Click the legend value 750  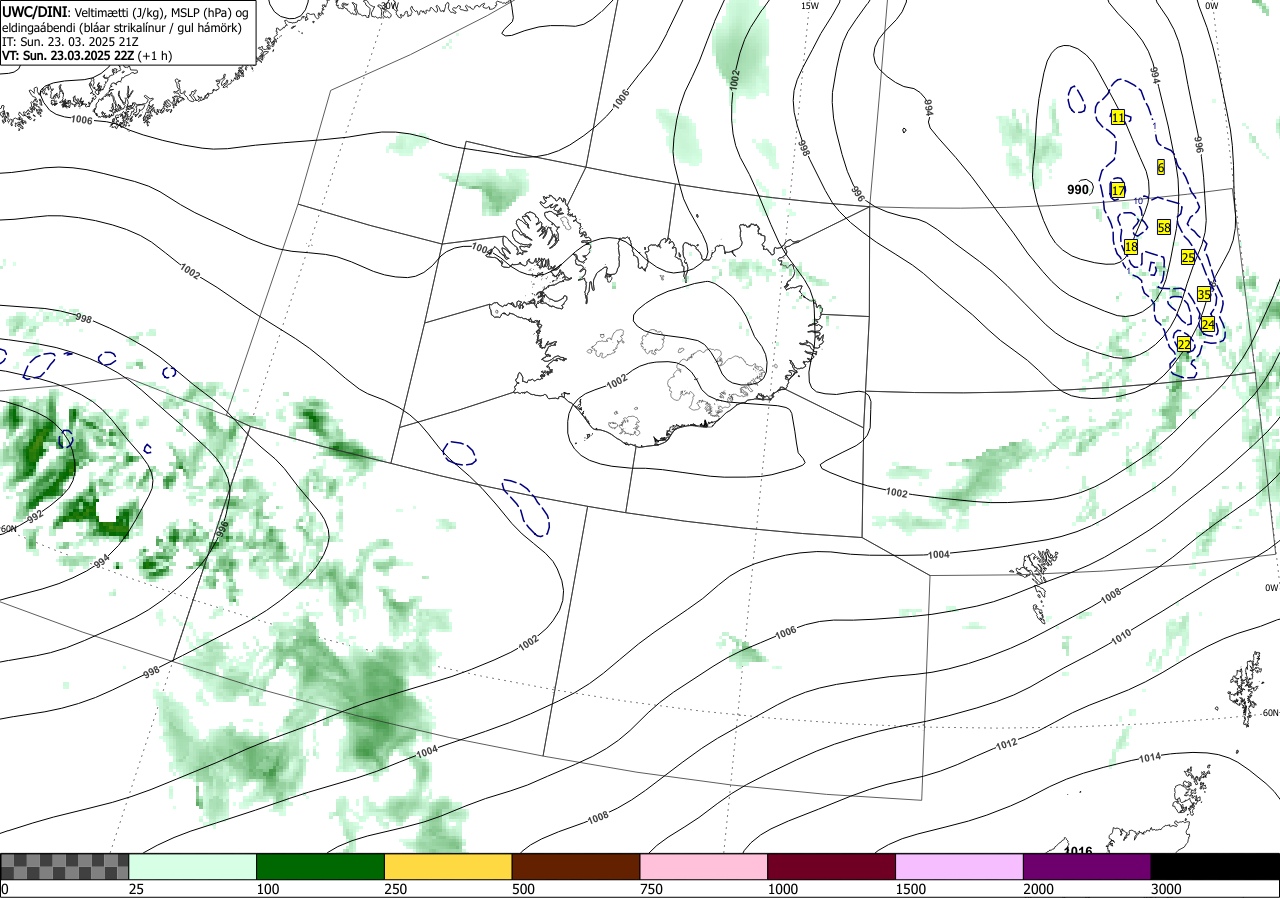(x=651, y=889)
